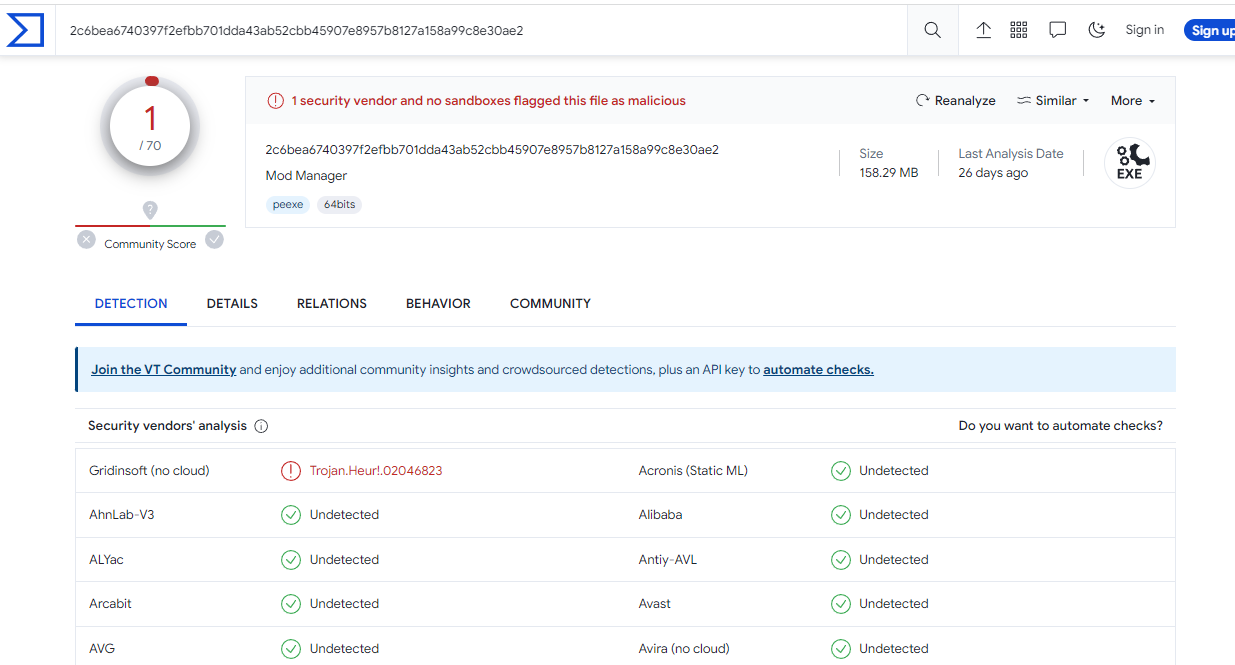Follow the Join the VT Community link
1235x665 pixels.
click(x=164, y=370)
